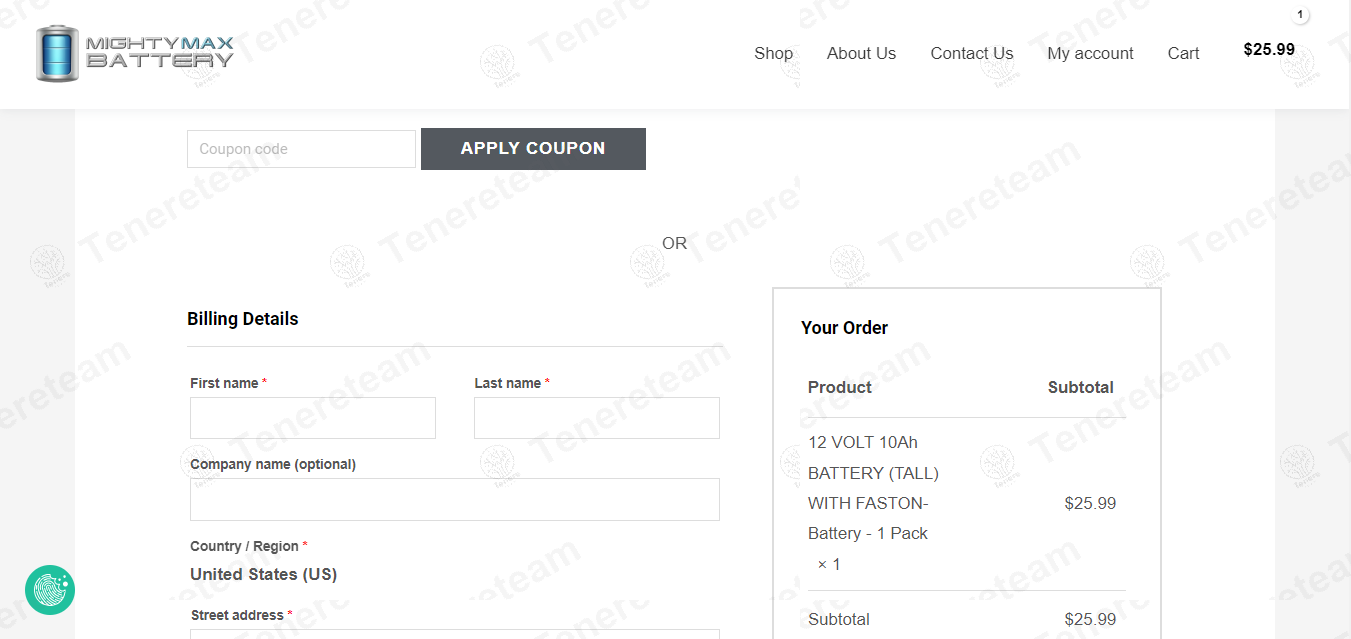Focus the Company name (optional) field
The width and height of the screenshot is (1351, 639).
(455, 499)
